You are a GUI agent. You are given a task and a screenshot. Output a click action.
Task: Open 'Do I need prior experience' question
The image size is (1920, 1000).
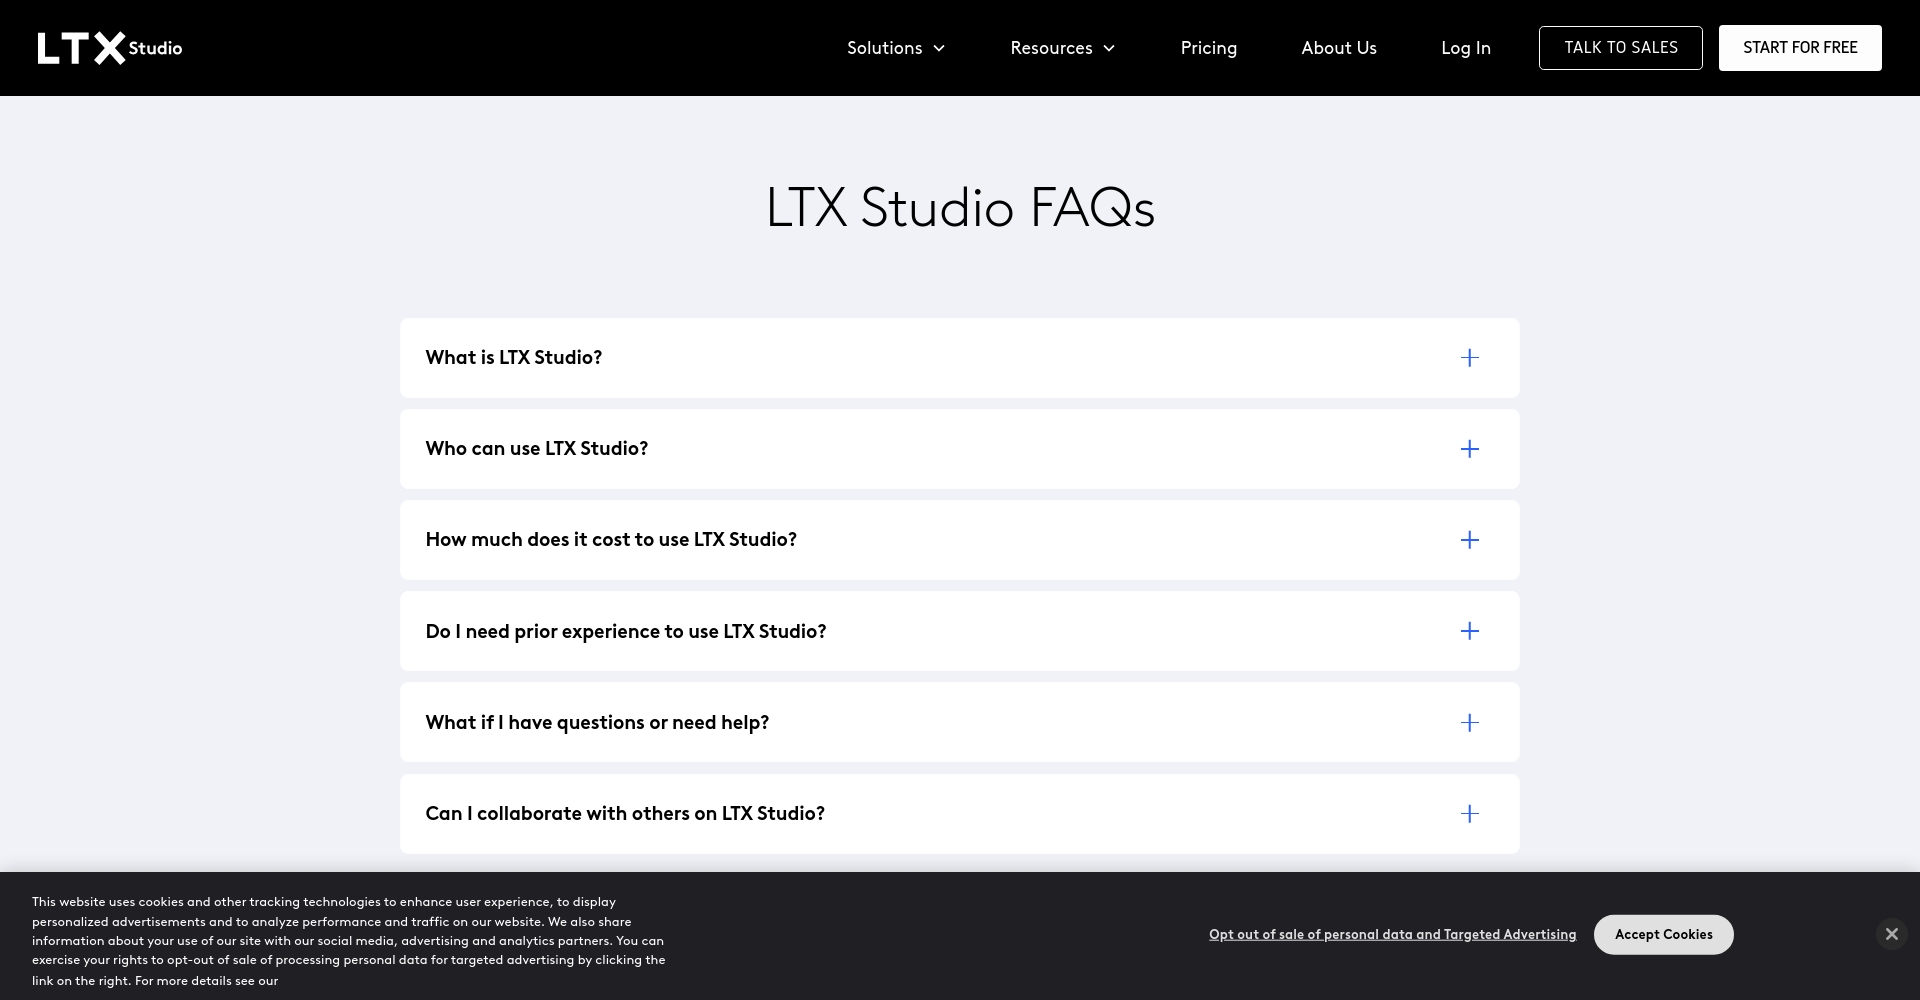pos(960,631)
